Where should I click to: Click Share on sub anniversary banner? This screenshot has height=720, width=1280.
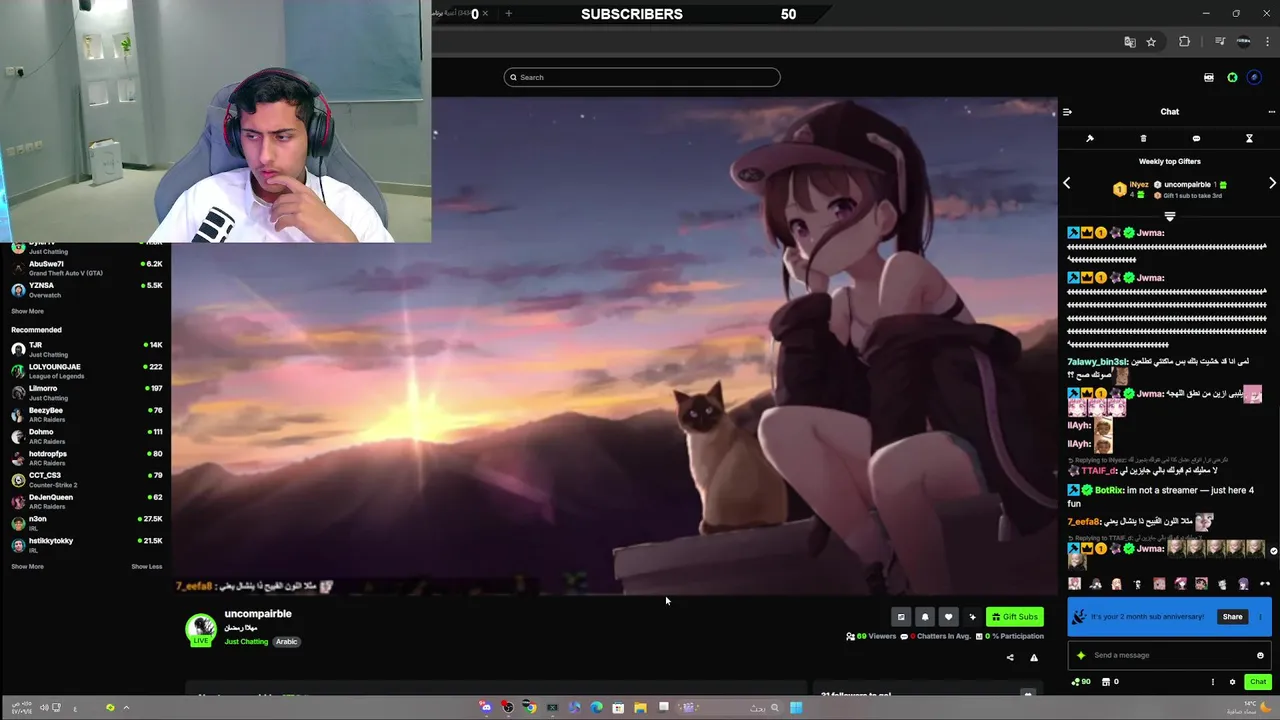[x=1232, y=617]
